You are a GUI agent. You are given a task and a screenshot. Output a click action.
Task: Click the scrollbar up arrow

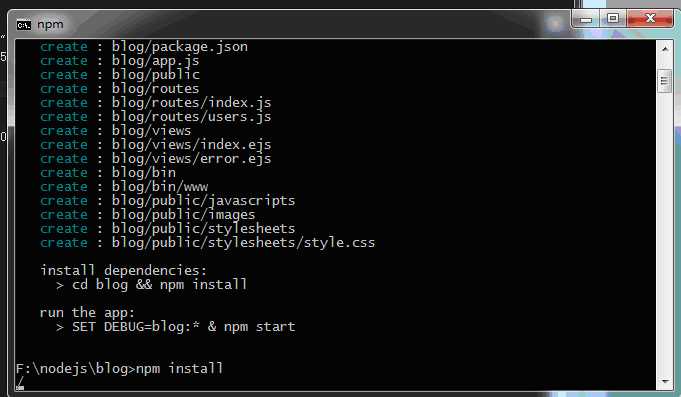click(664, 49)
